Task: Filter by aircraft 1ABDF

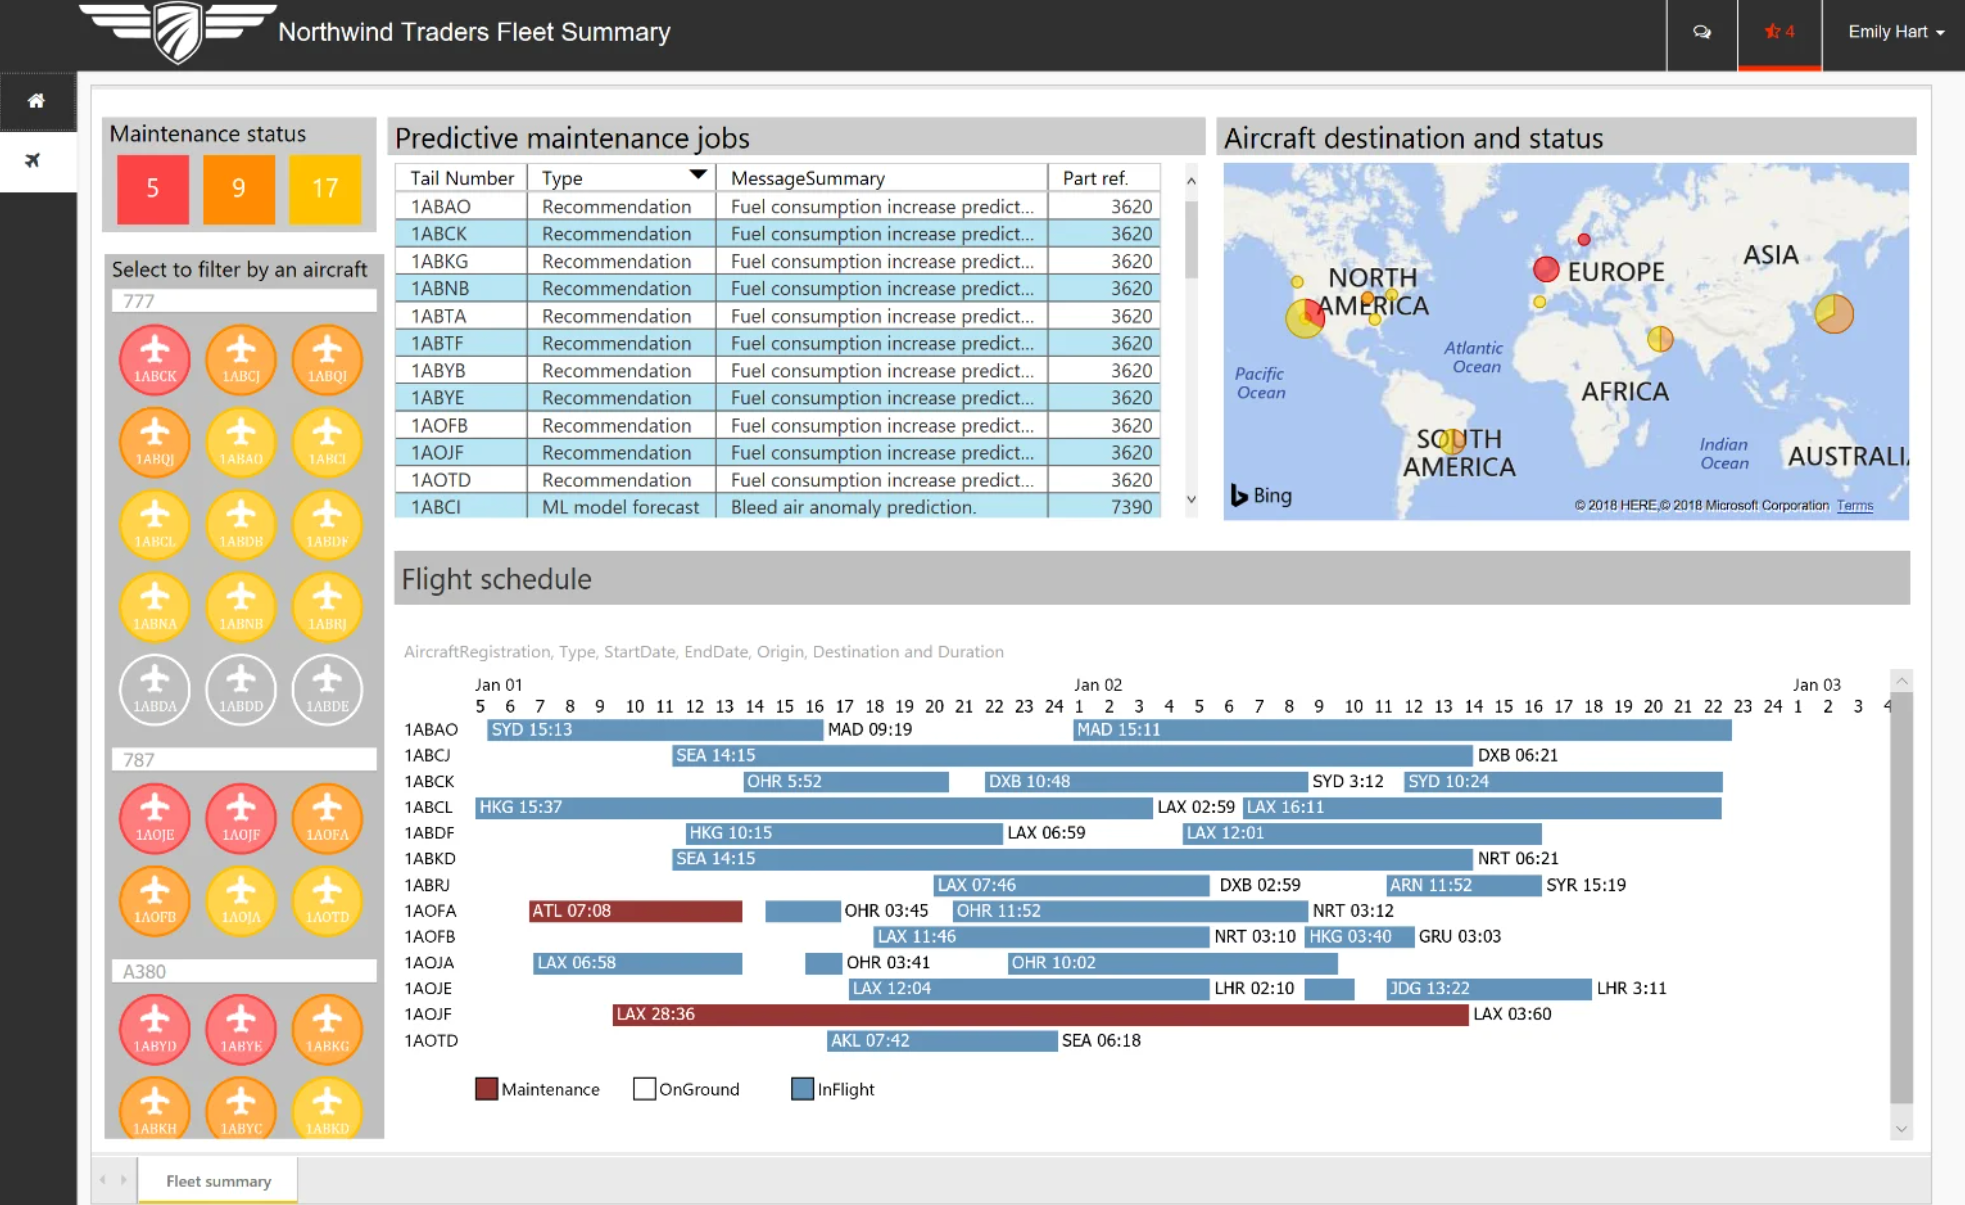Action: coord(327,524)
